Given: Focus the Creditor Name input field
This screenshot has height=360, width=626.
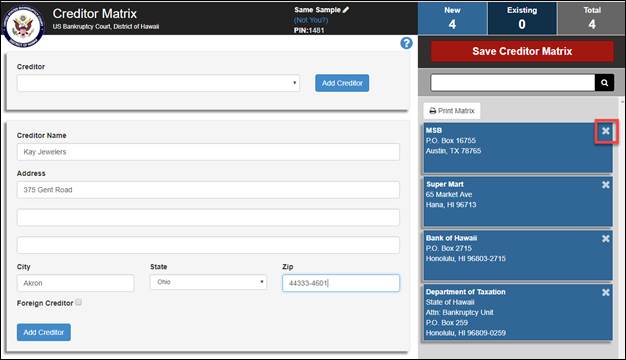Looking at the screenshot, I should (208, 152).
